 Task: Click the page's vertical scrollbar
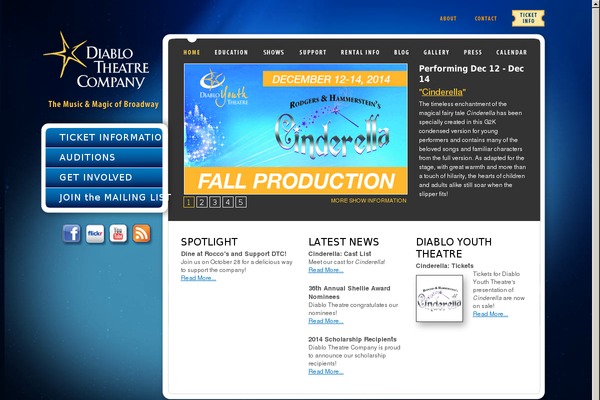pyautogui.click(x=596, y=200)
